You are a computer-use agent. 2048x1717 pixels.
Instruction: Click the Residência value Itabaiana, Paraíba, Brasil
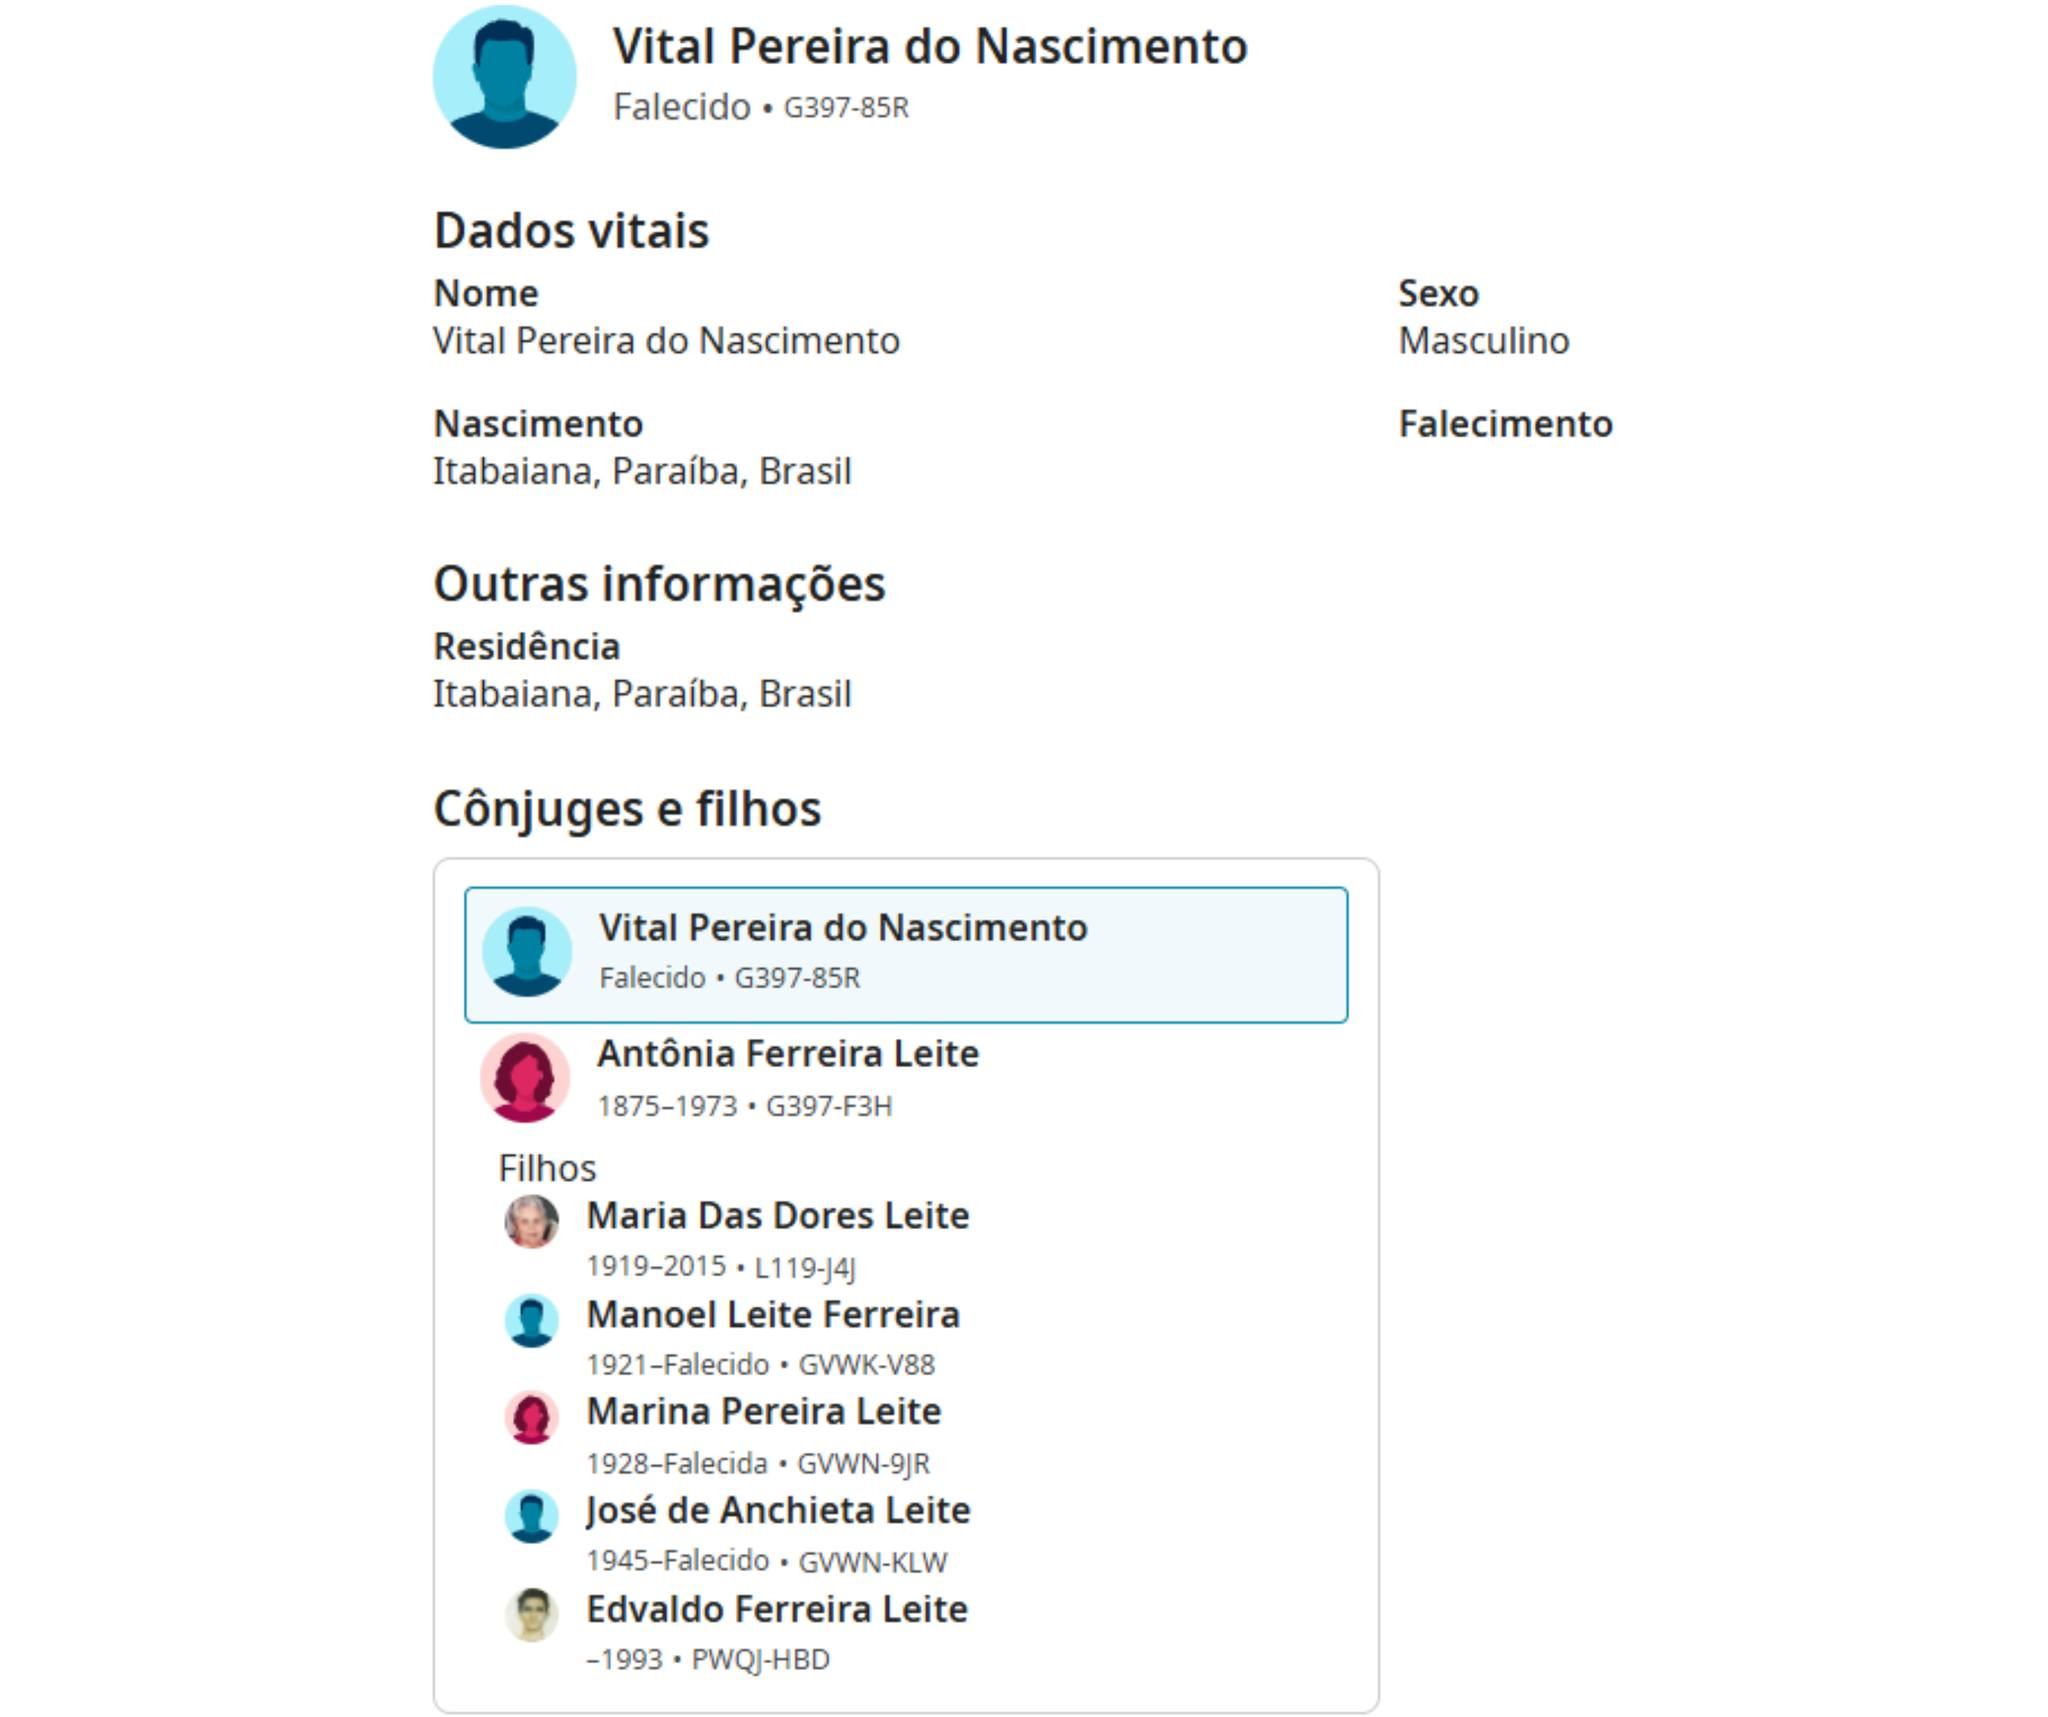[x=641, y=694]
